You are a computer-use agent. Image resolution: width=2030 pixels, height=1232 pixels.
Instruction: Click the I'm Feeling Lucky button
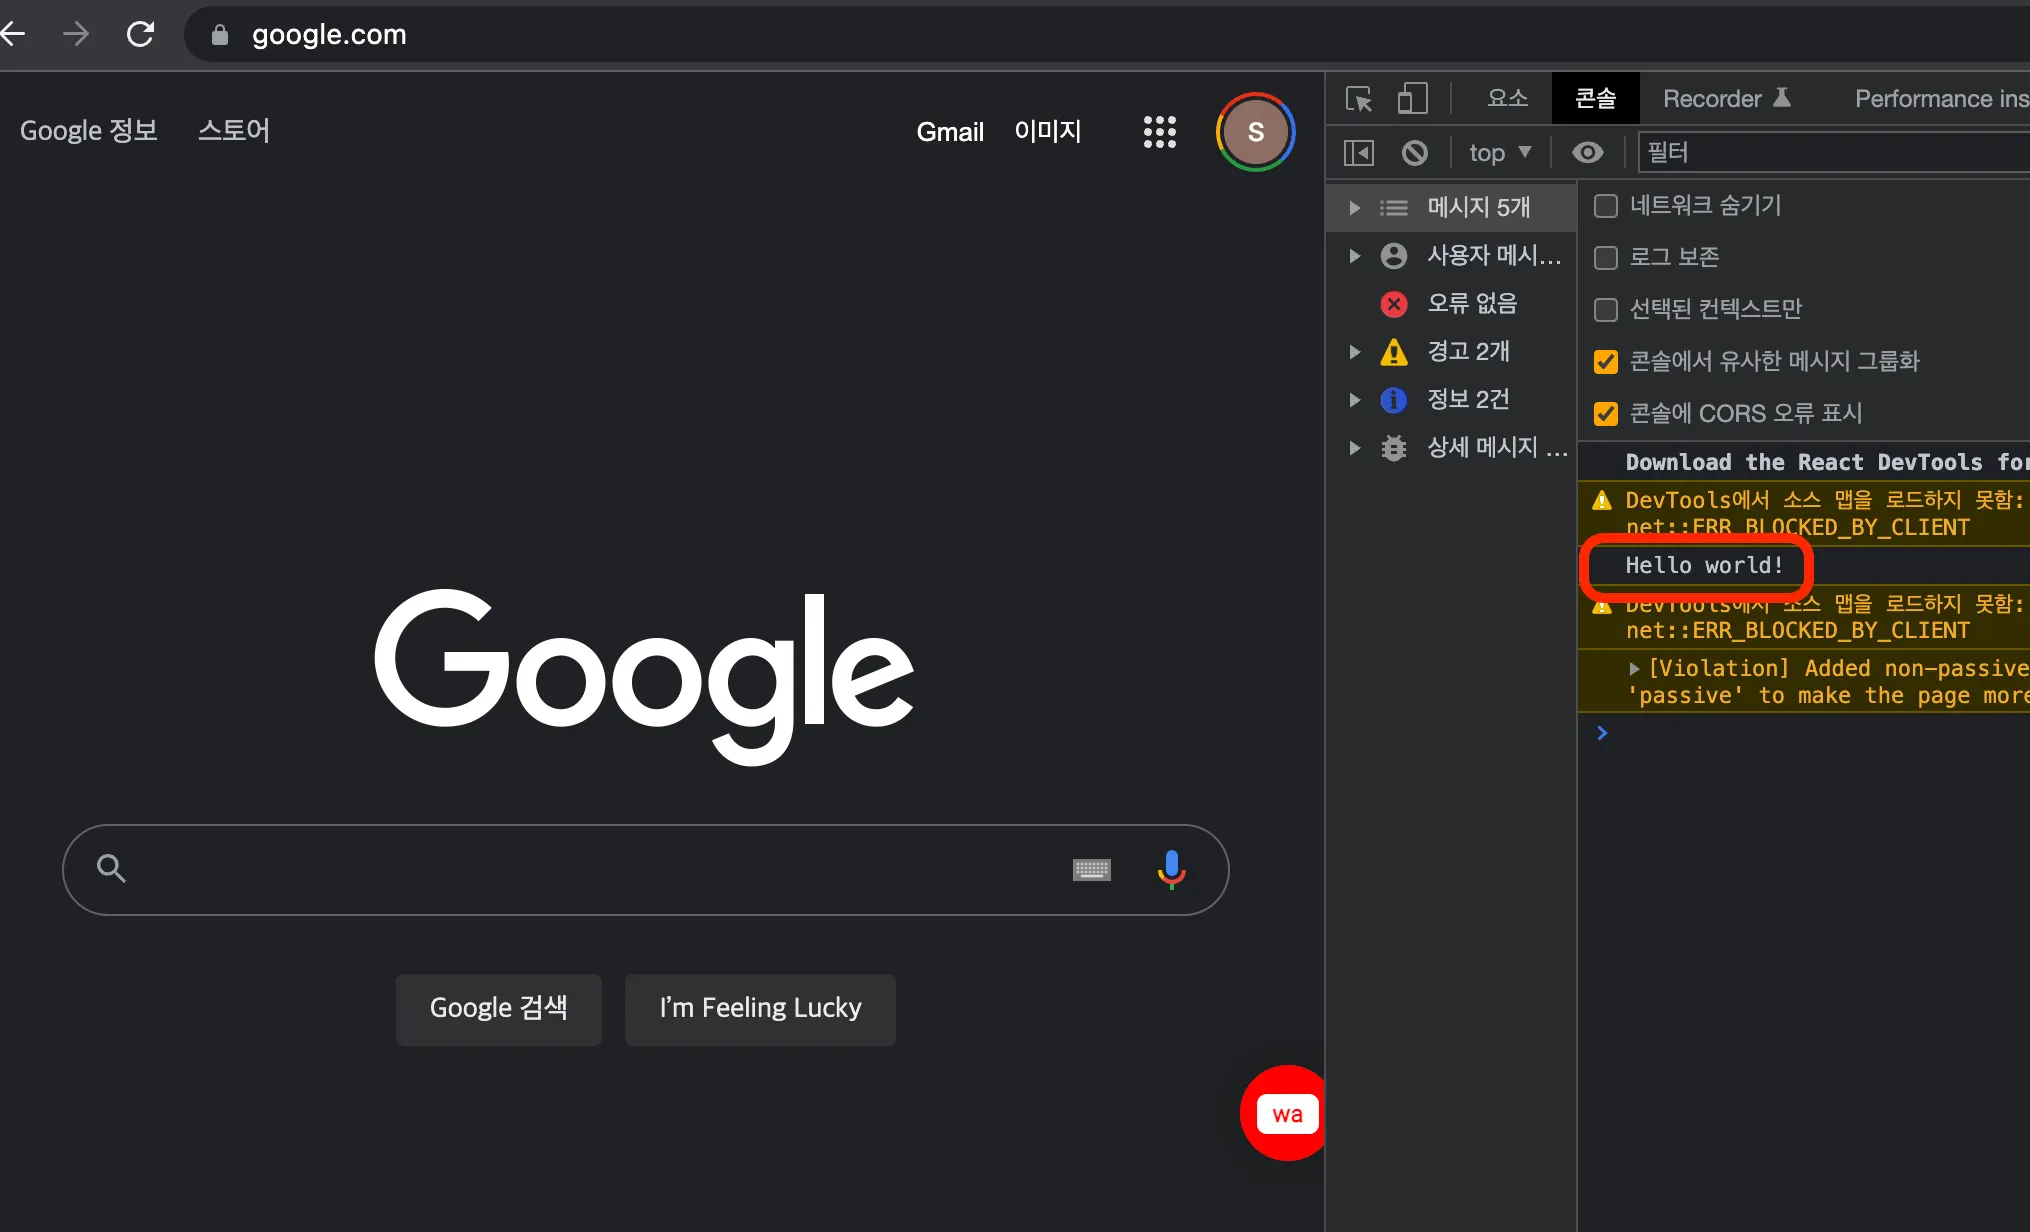[760, 1008]
